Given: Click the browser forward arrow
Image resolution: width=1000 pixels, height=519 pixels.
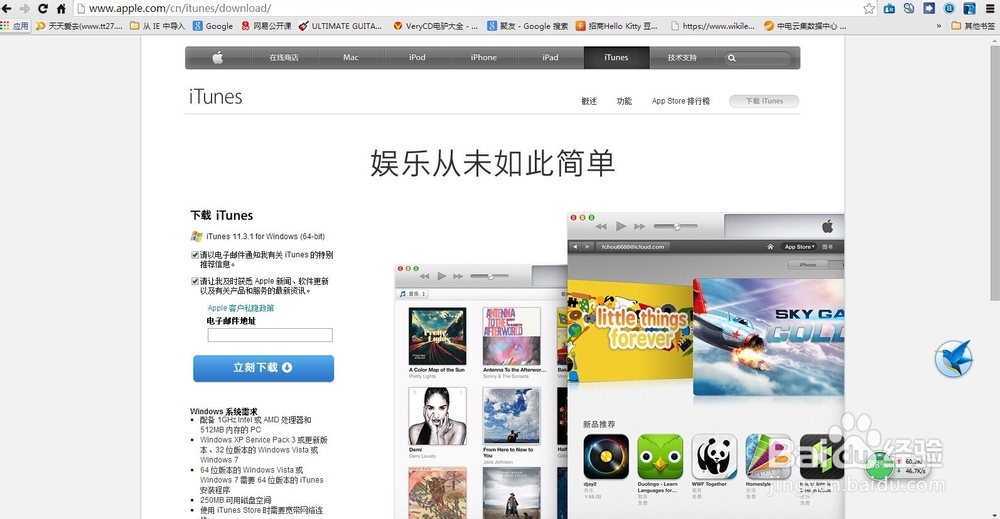Looking at the screenshot, I should tap(25, 8).
